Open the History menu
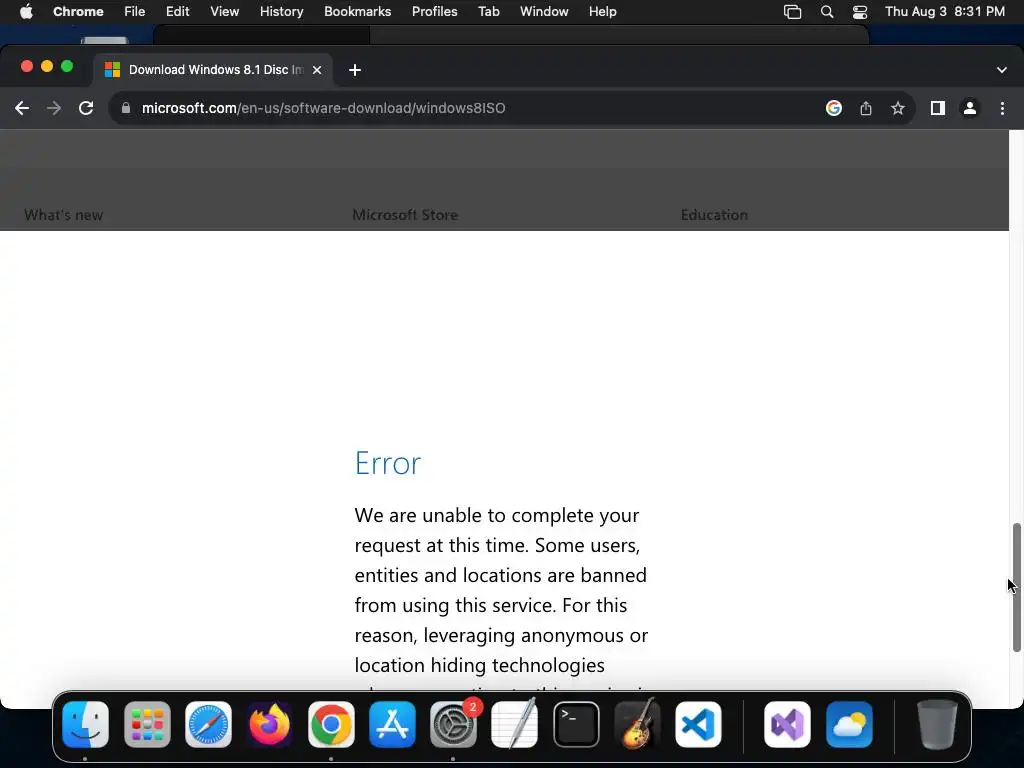The width and height of the screenshot is (1024, 768). point(281,11)
